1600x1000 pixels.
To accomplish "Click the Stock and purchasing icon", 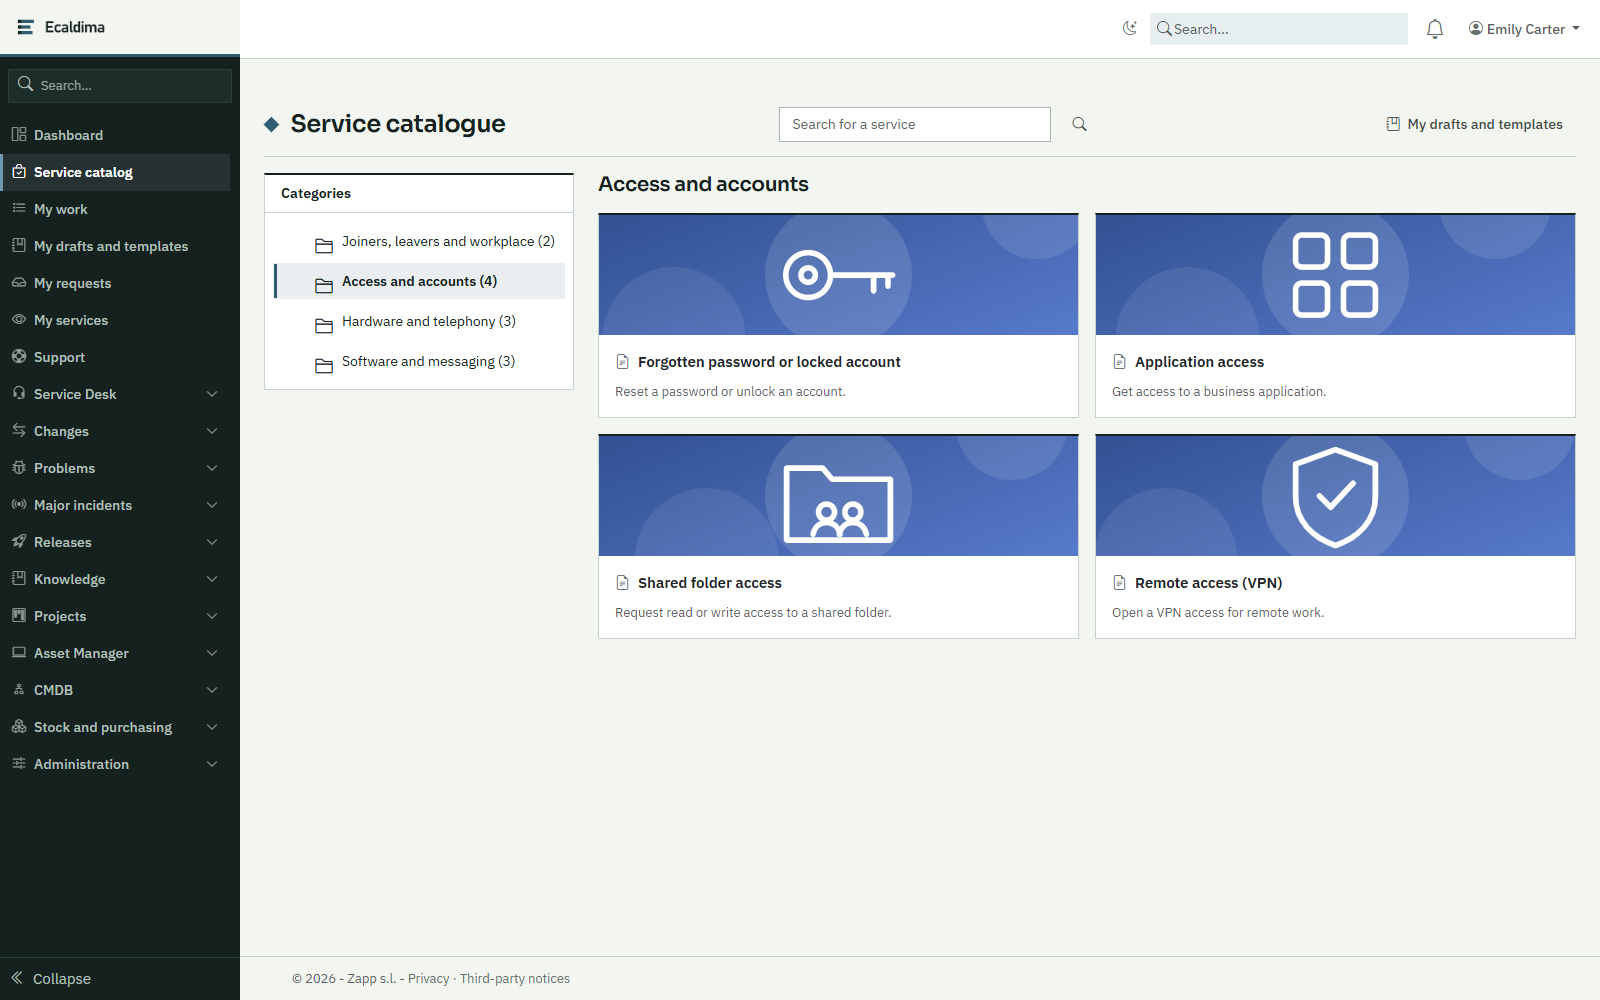I will tap(19, 726).
